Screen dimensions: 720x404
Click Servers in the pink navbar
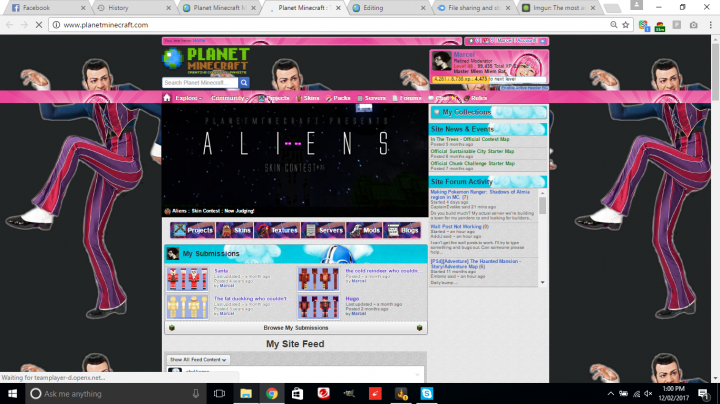(371, 98)
